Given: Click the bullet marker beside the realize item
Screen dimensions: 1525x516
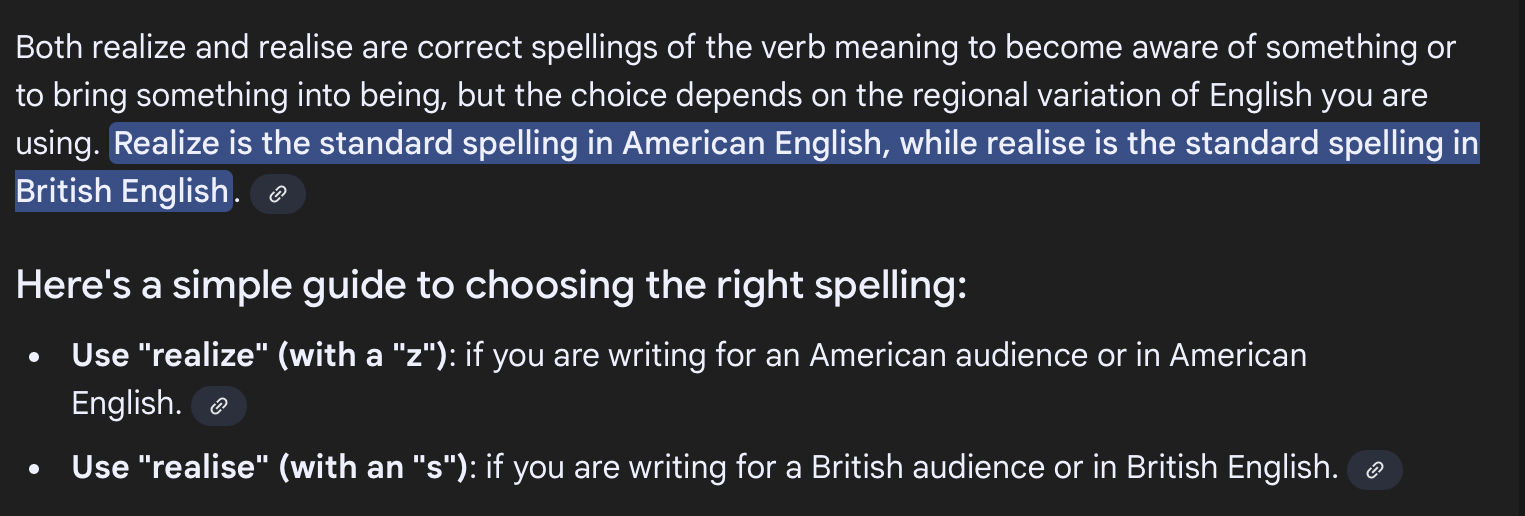Looking at the screenshot, I should coord(35,358).
